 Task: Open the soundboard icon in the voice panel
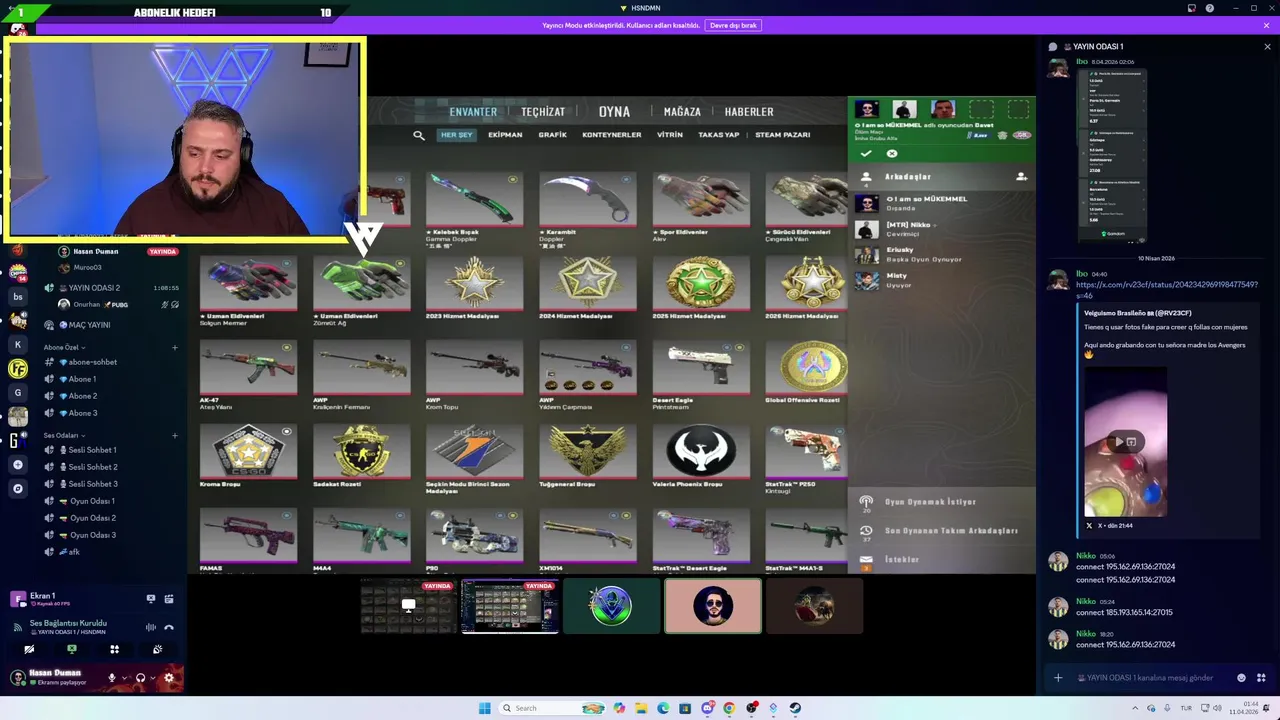tap(157, 649)
